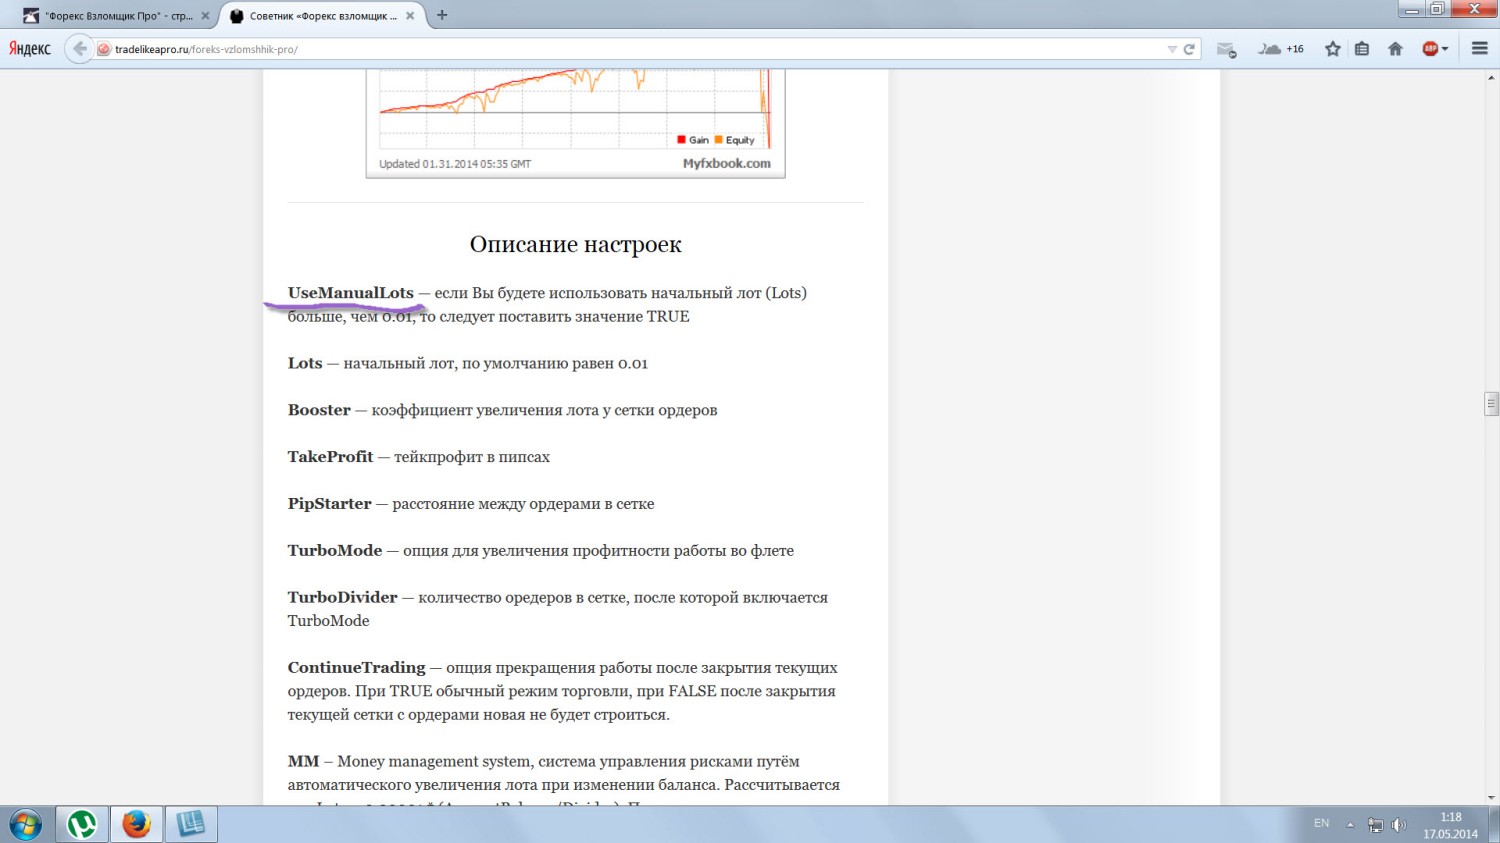The height and width of the screenshot is (843, 1500).
Task: Open the taskbar clock showing 1:18
Action: tap(1451, 825)
